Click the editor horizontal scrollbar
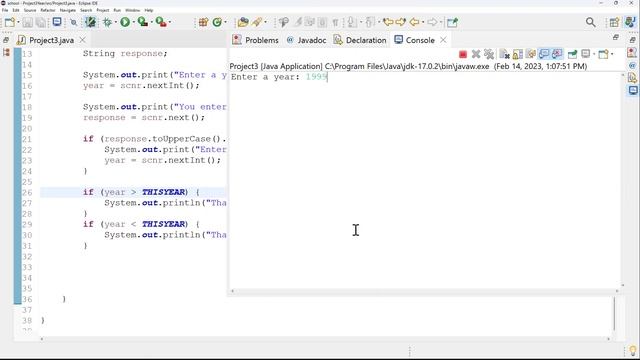This screenshot has width=640, height=360. click(325, 339)
